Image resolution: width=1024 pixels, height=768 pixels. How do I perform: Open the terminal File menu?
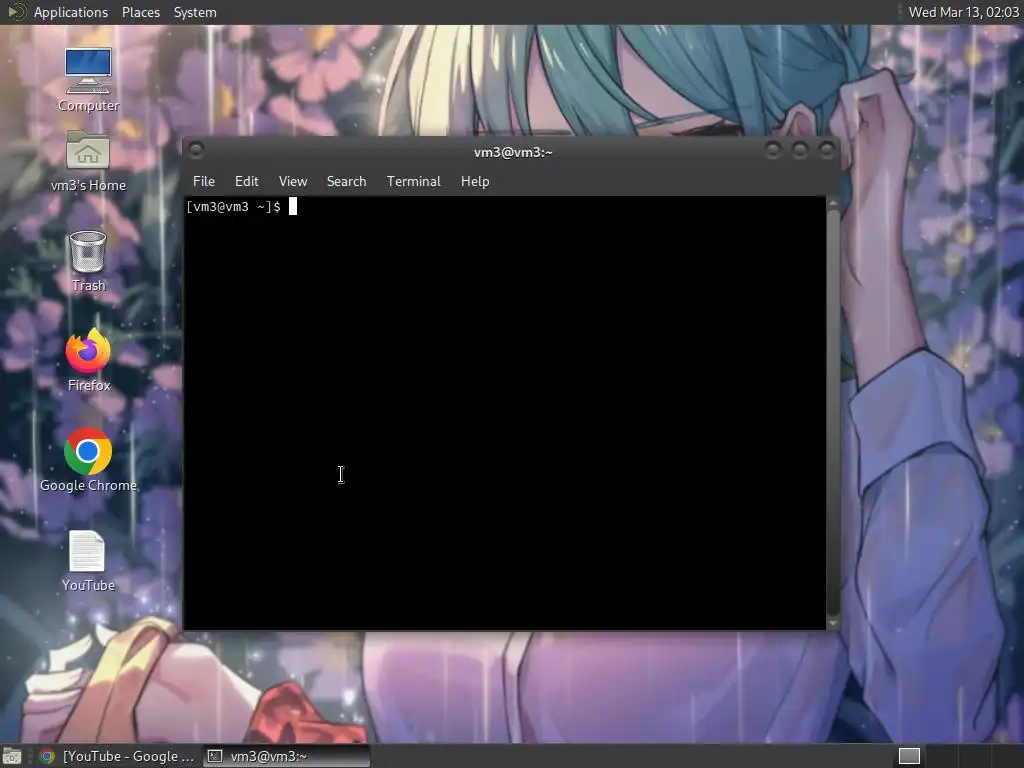tap(204, 182)
